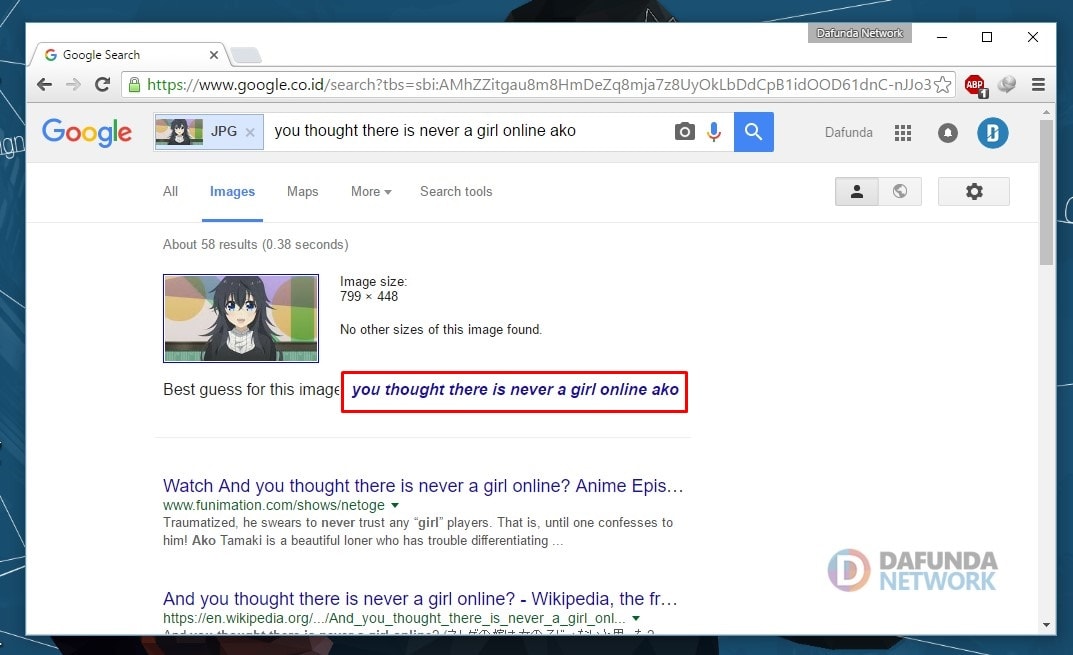The image size is (1073, 655).
Task: Remove the JPG image chip from search
Action: click(x=250, y=133)
